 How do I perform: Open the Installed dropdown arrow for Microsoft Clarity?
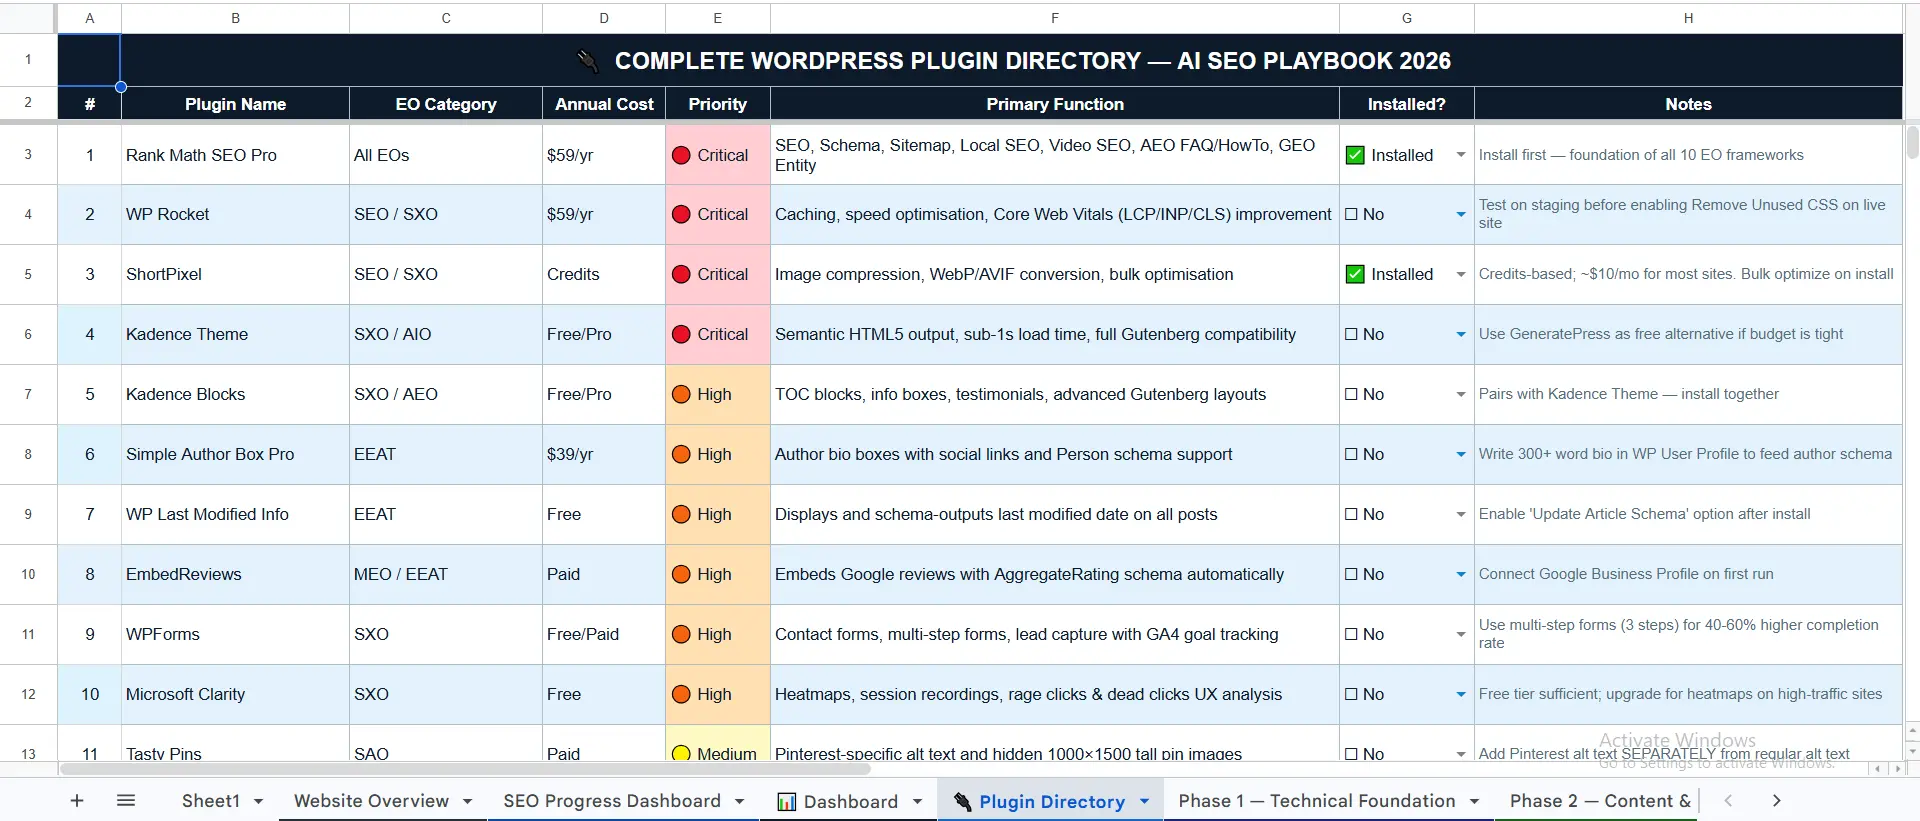1461,694
